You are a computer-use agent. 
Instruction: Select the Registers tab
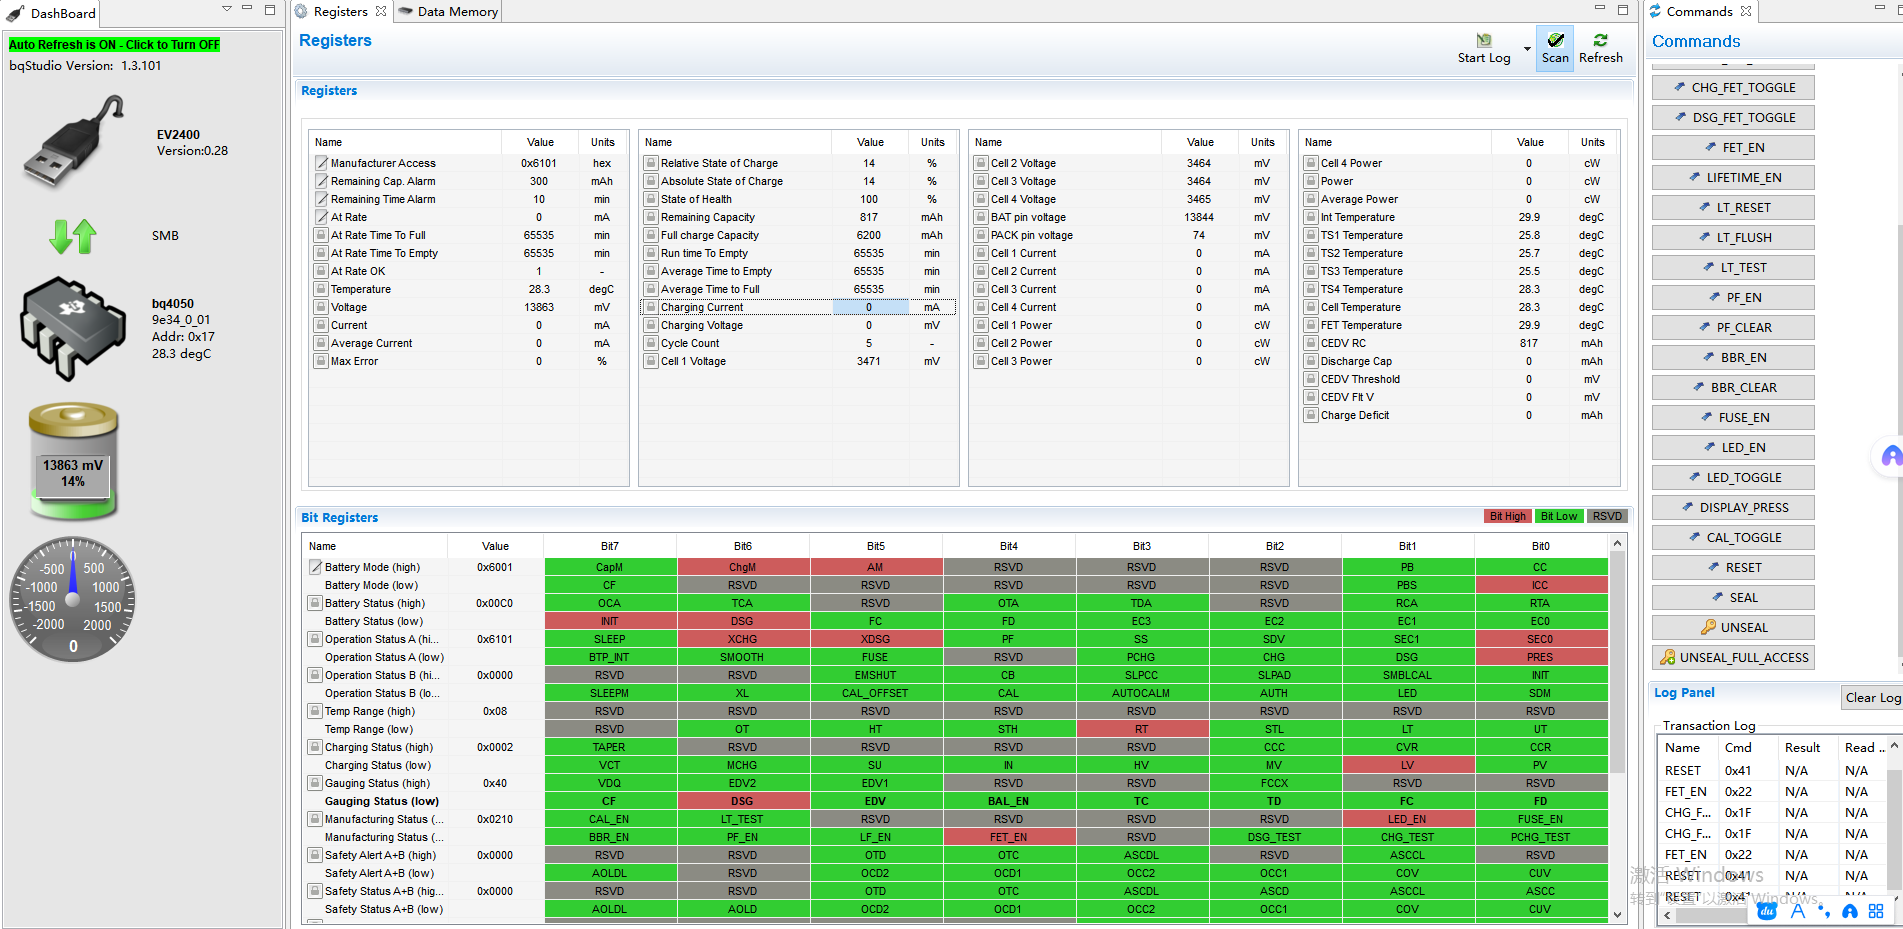pyautogui.click(x=340, y=12)
